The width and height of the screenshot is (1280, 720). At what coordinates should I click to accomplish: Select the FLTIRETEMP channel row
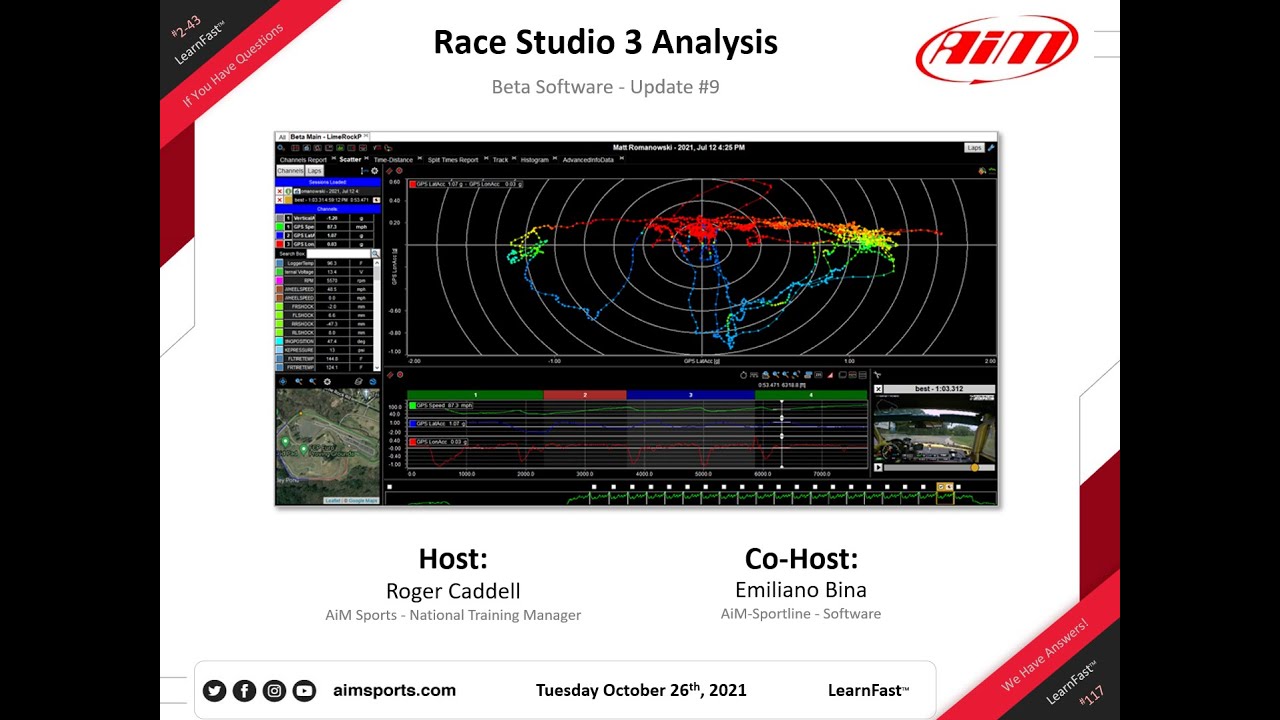tap(325, 359)
